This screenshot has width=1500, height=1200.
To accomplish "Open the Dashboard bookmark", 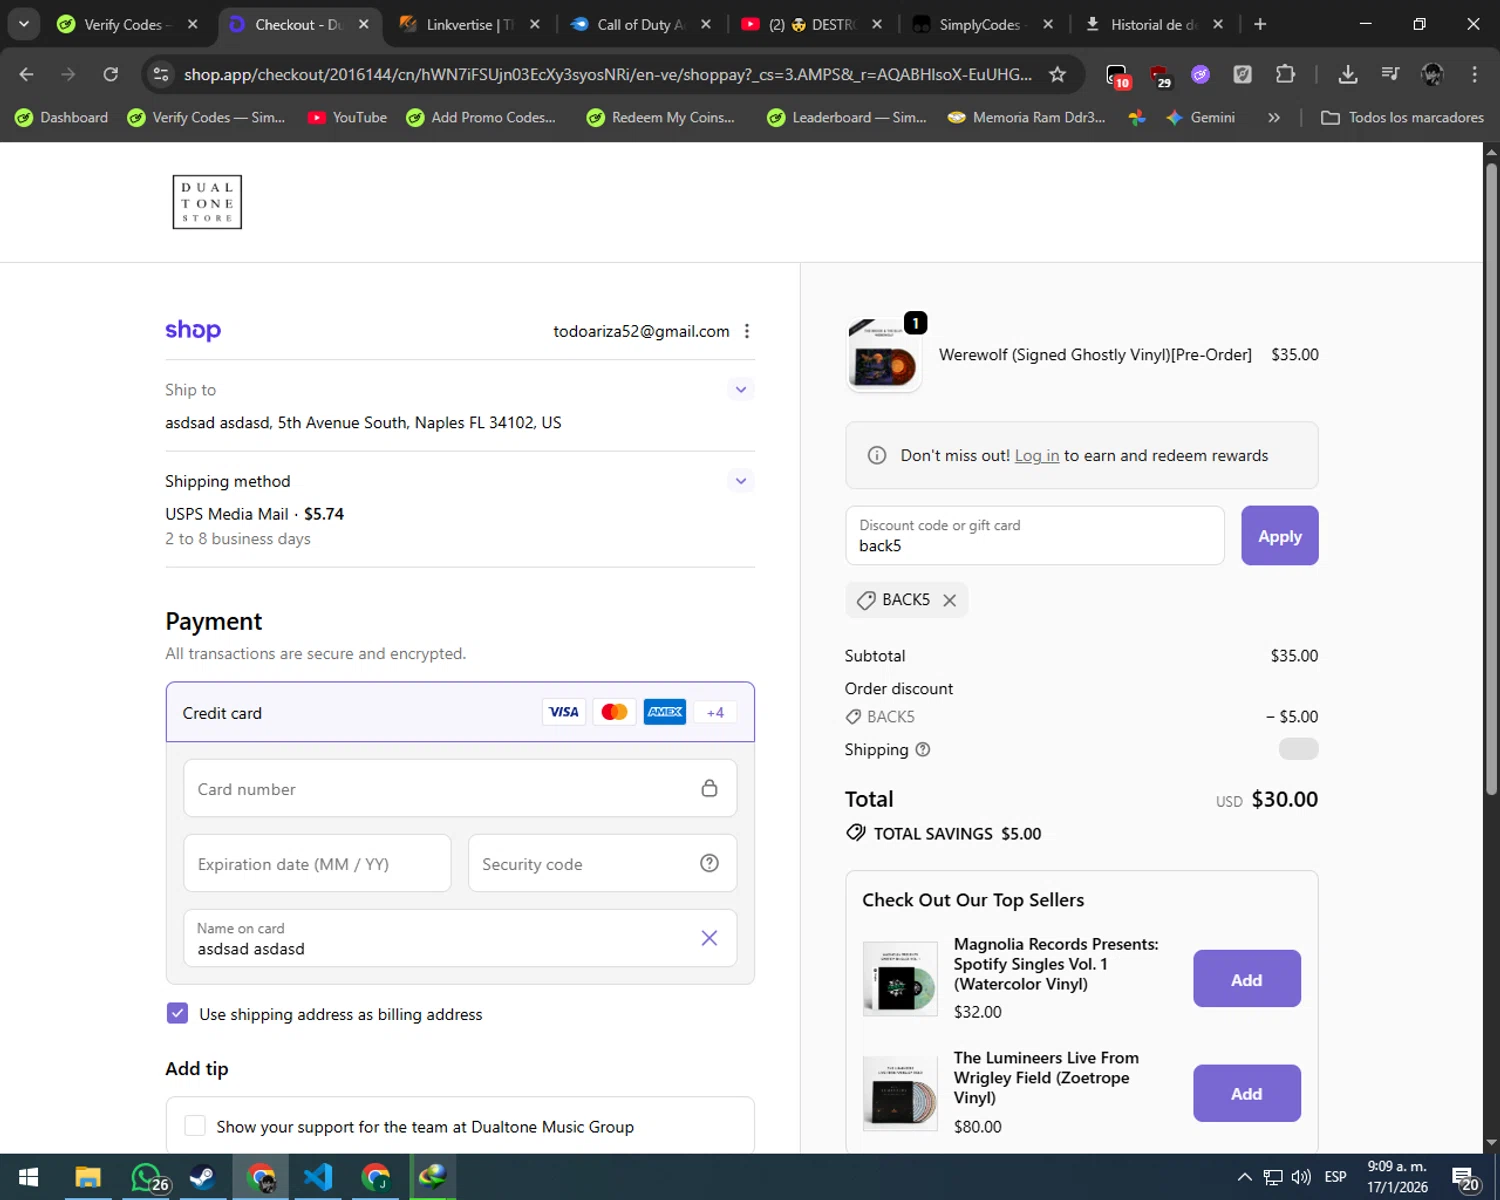I will point(62,117).
